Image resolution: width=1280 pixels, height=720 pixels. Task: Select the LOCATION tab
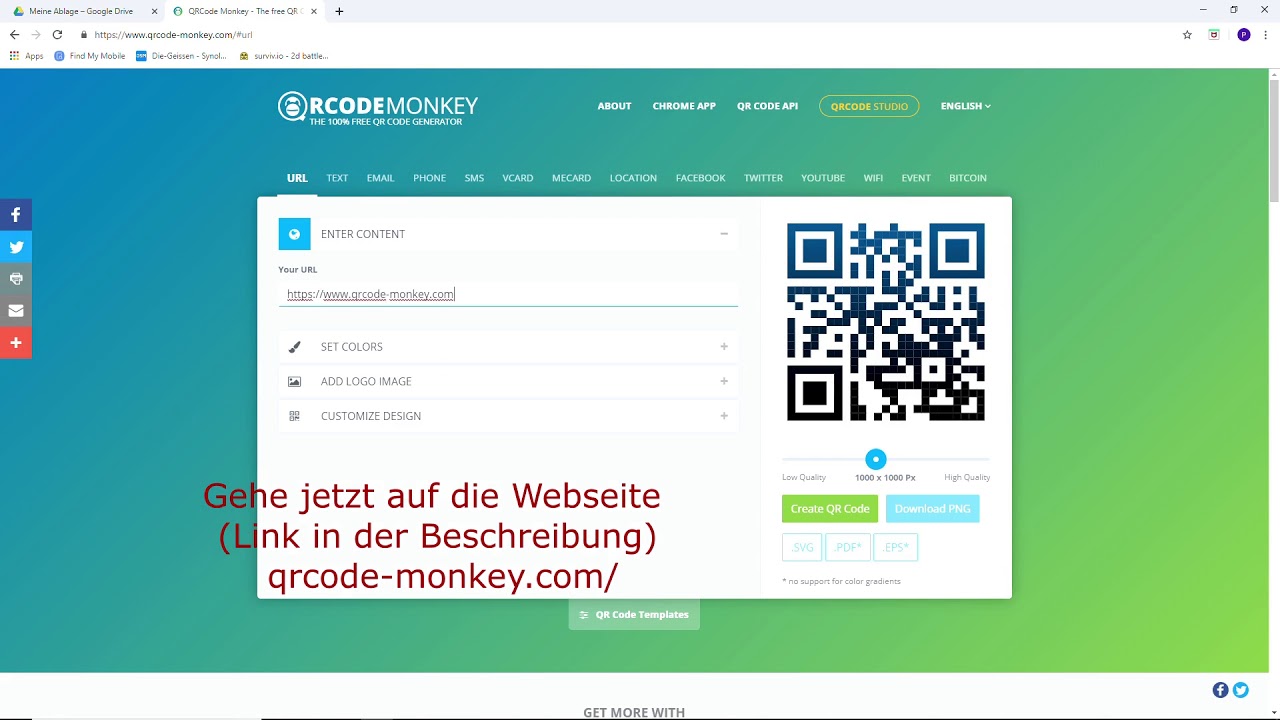[633, 178]
